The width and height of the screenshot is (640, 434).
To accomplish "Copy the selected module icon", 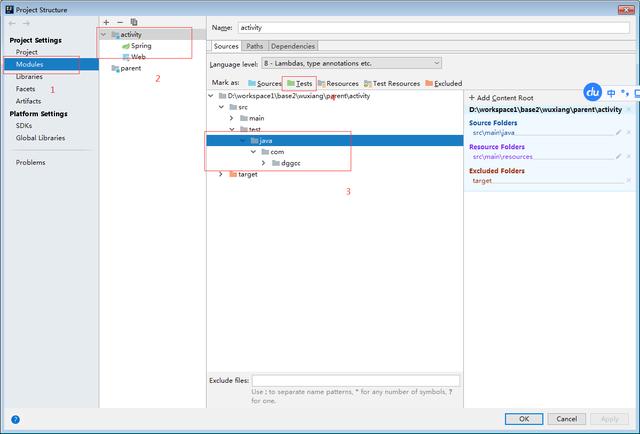I will pos(134,22).
